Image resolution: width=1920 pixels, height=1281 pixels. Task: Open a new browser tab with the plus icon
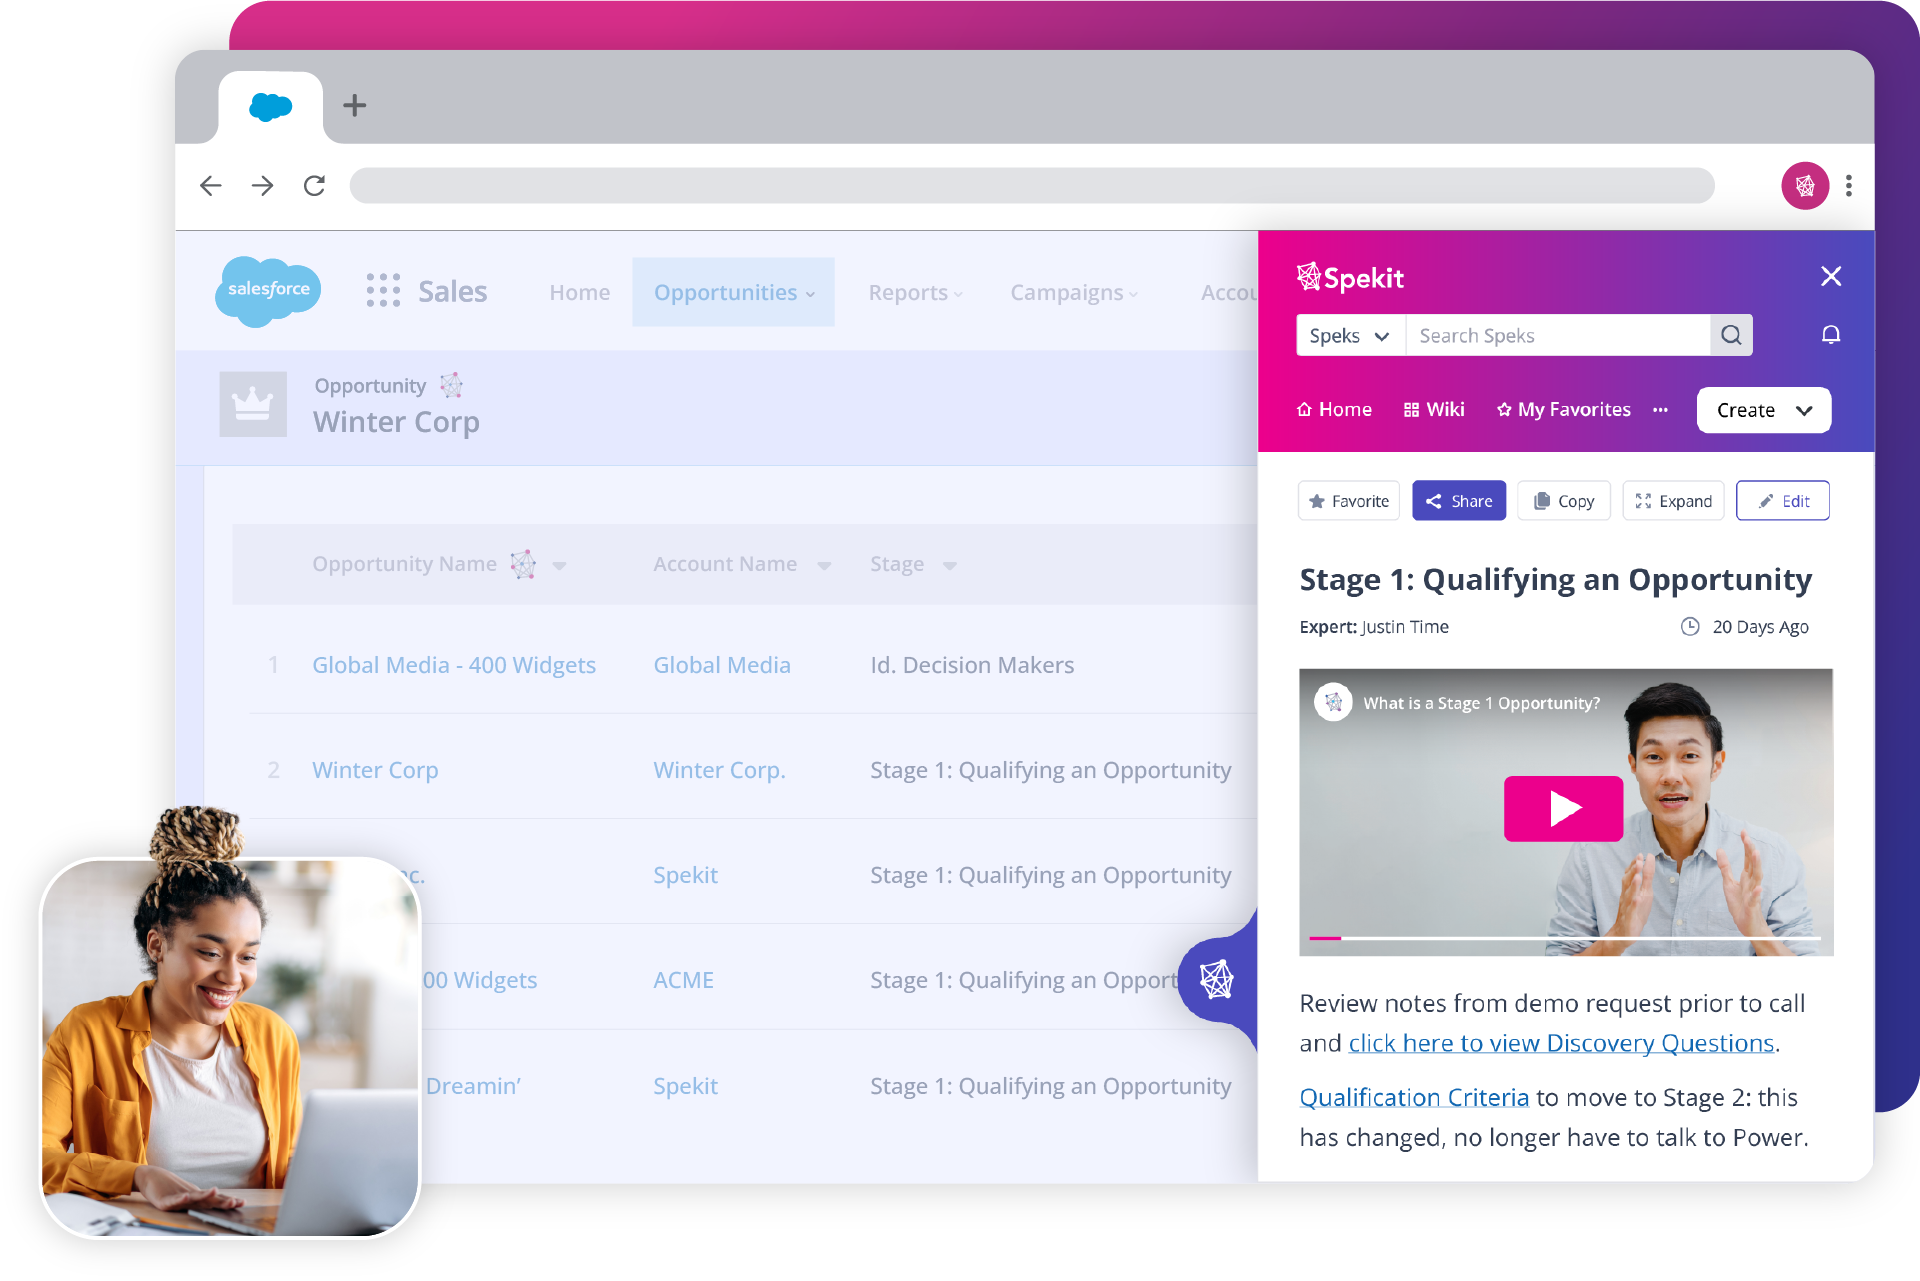point(354,105)
